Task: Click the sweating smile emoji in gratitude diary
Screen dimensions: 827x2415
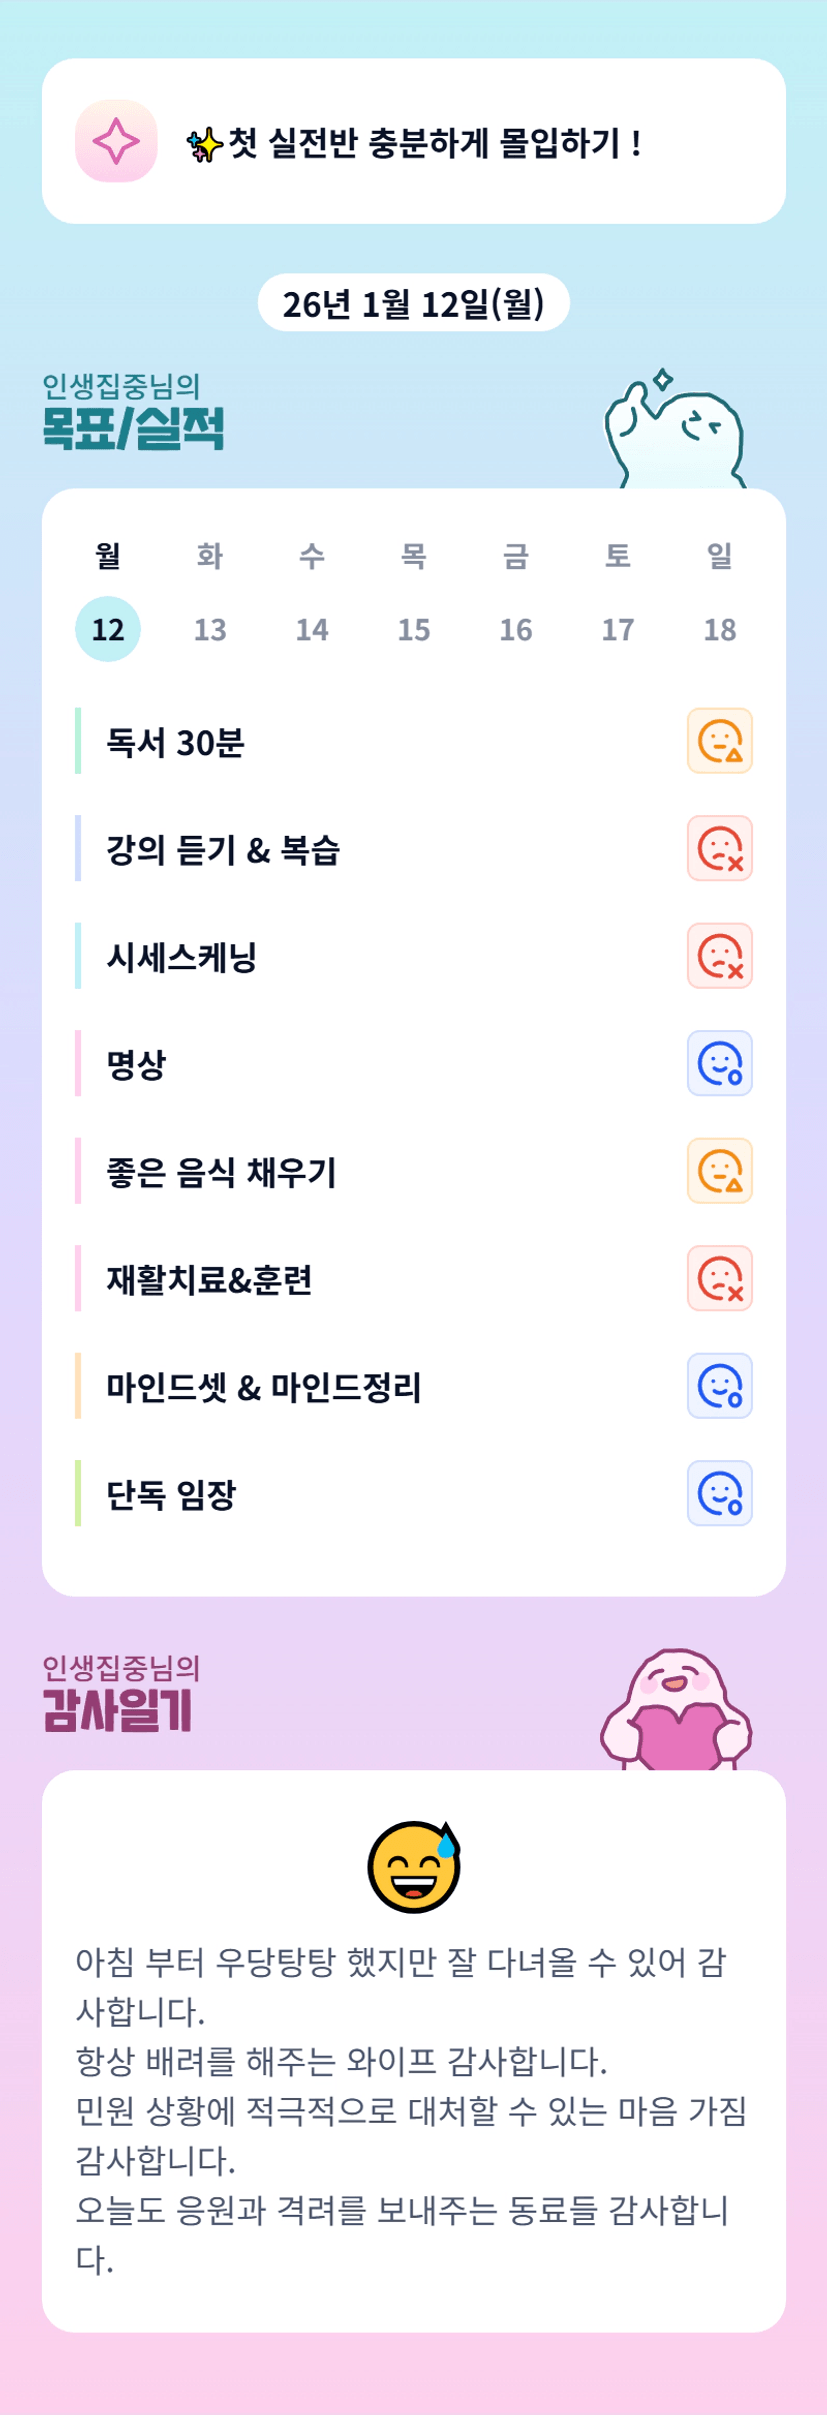Action: coord(413,1866)
